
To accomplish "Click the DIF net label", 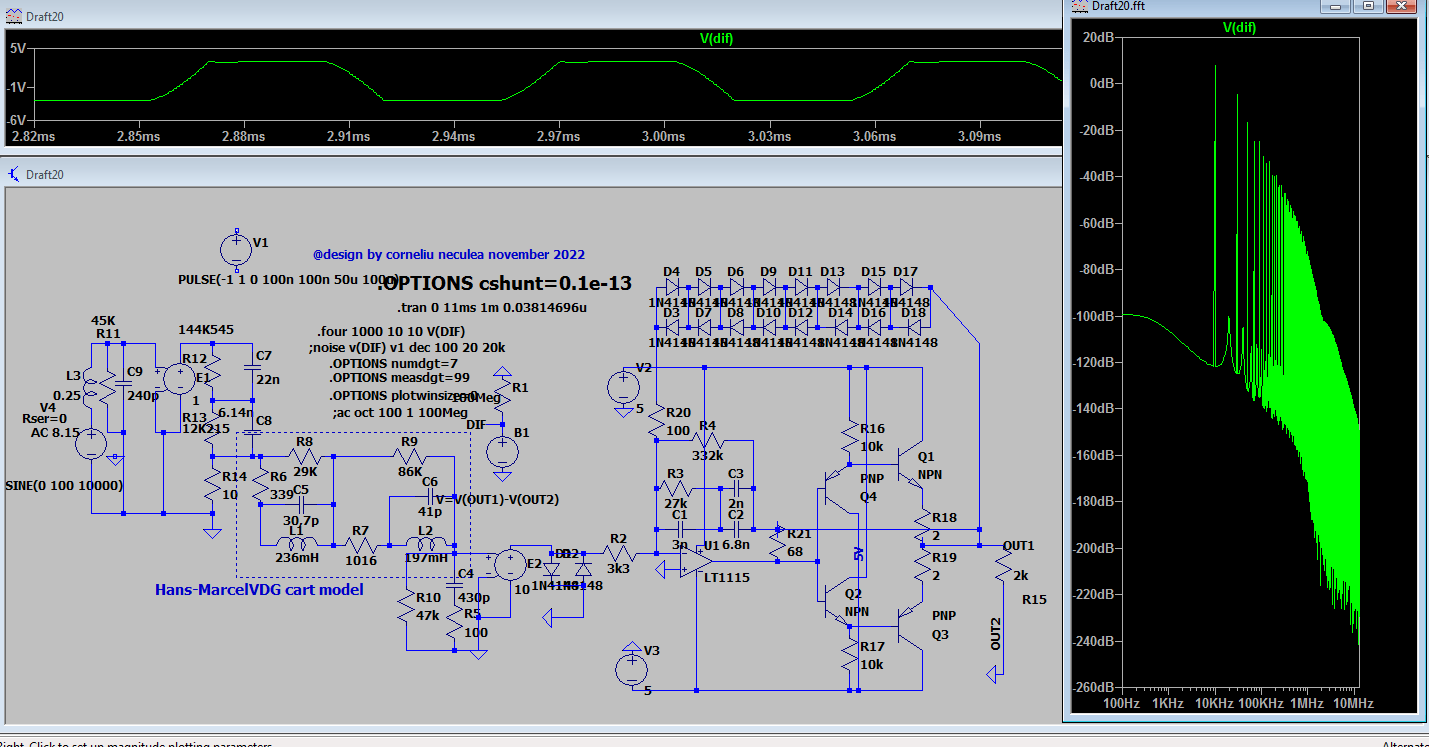I will [476, 424].
